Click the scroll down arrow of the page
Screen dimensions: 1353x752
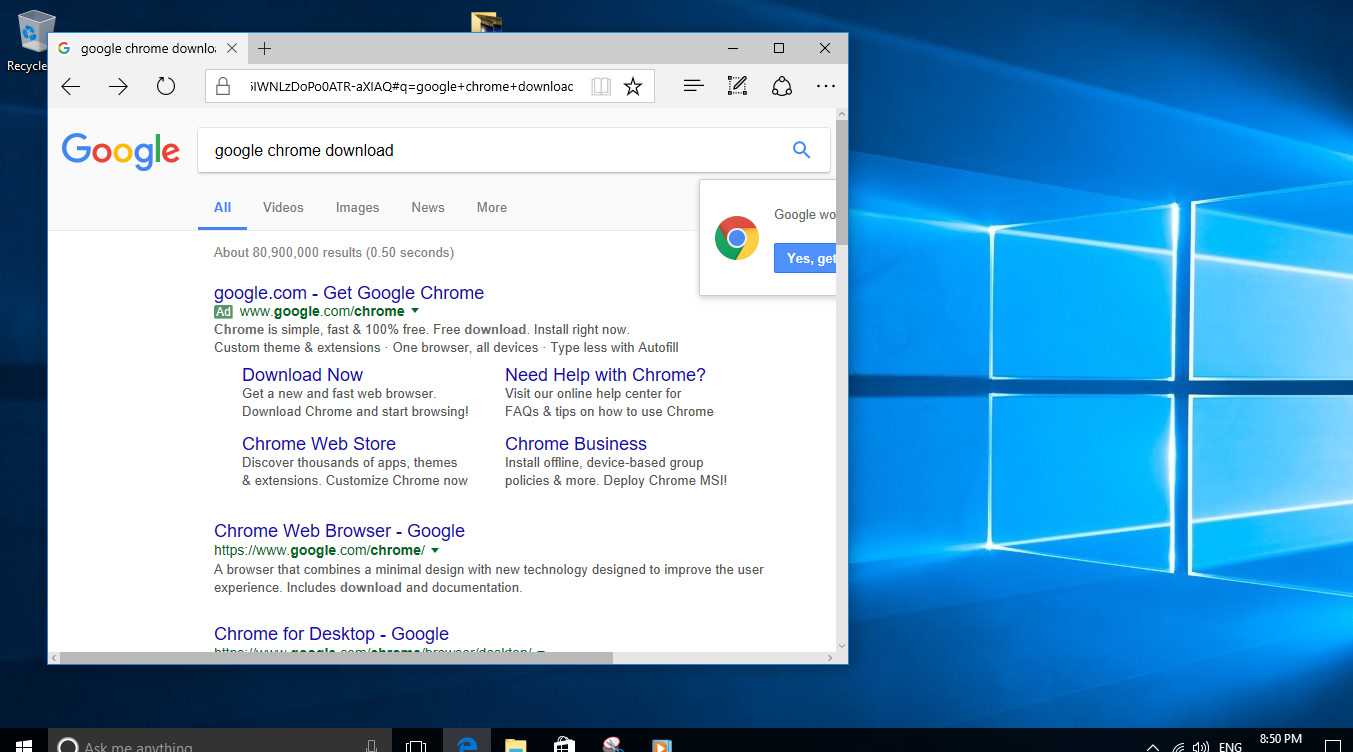842,645
